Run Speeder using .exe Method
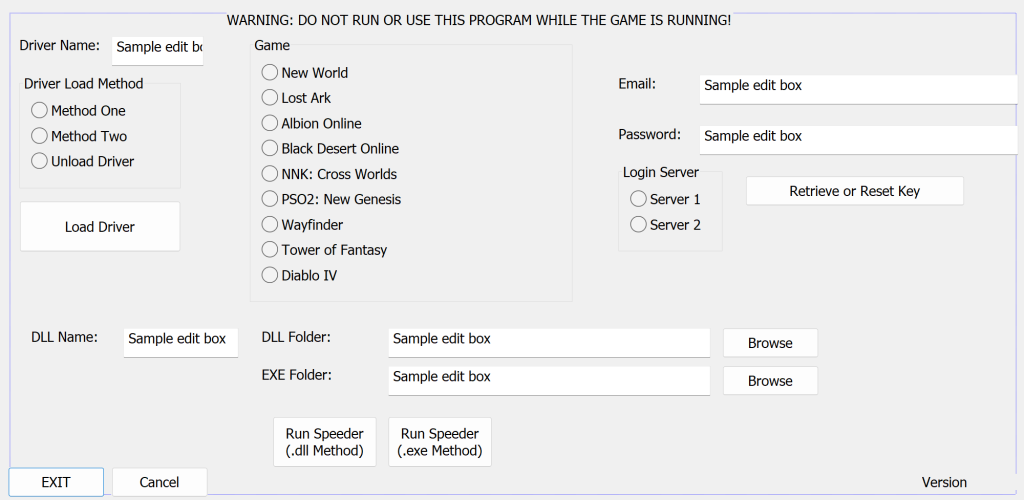Viewport: 1024px width, 500px height. 440,442
